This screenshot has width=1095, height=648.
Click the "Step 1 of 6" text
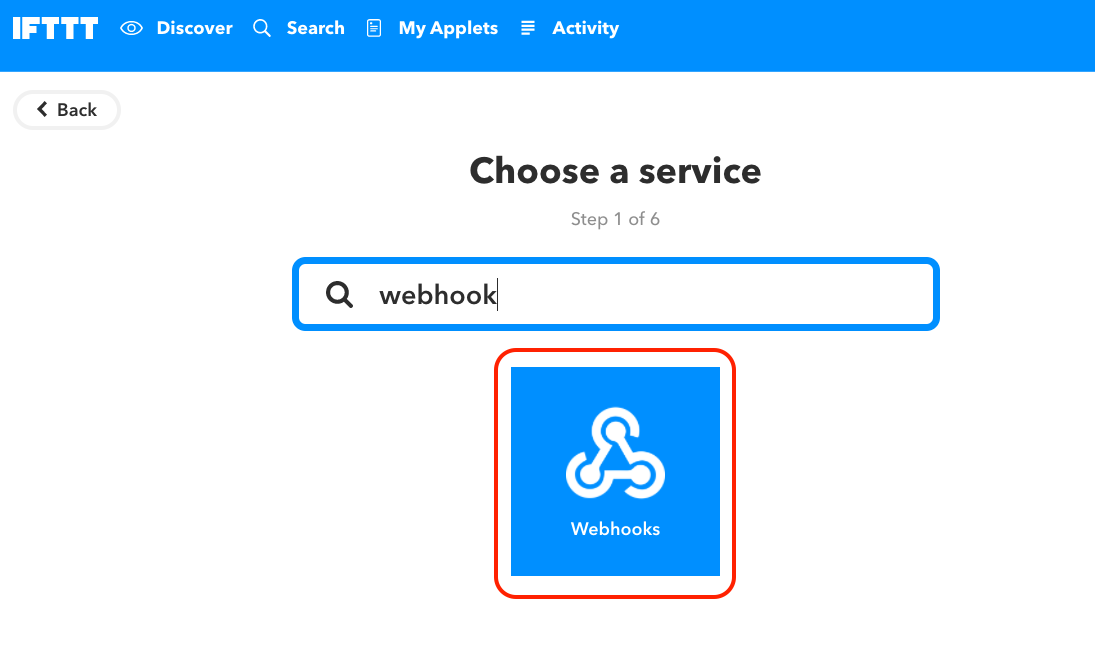[x=615, y=219]
